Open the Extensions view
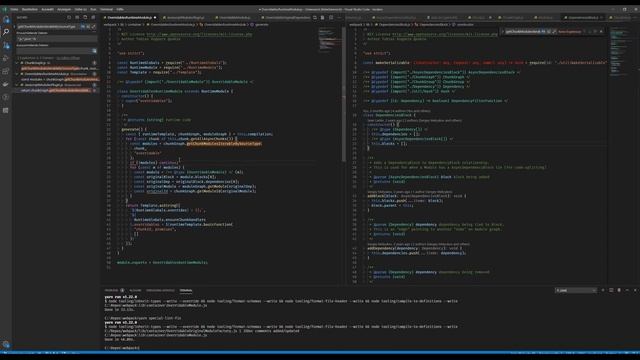Viewport: 640px width, 360px height. click(x=6, y=71)
